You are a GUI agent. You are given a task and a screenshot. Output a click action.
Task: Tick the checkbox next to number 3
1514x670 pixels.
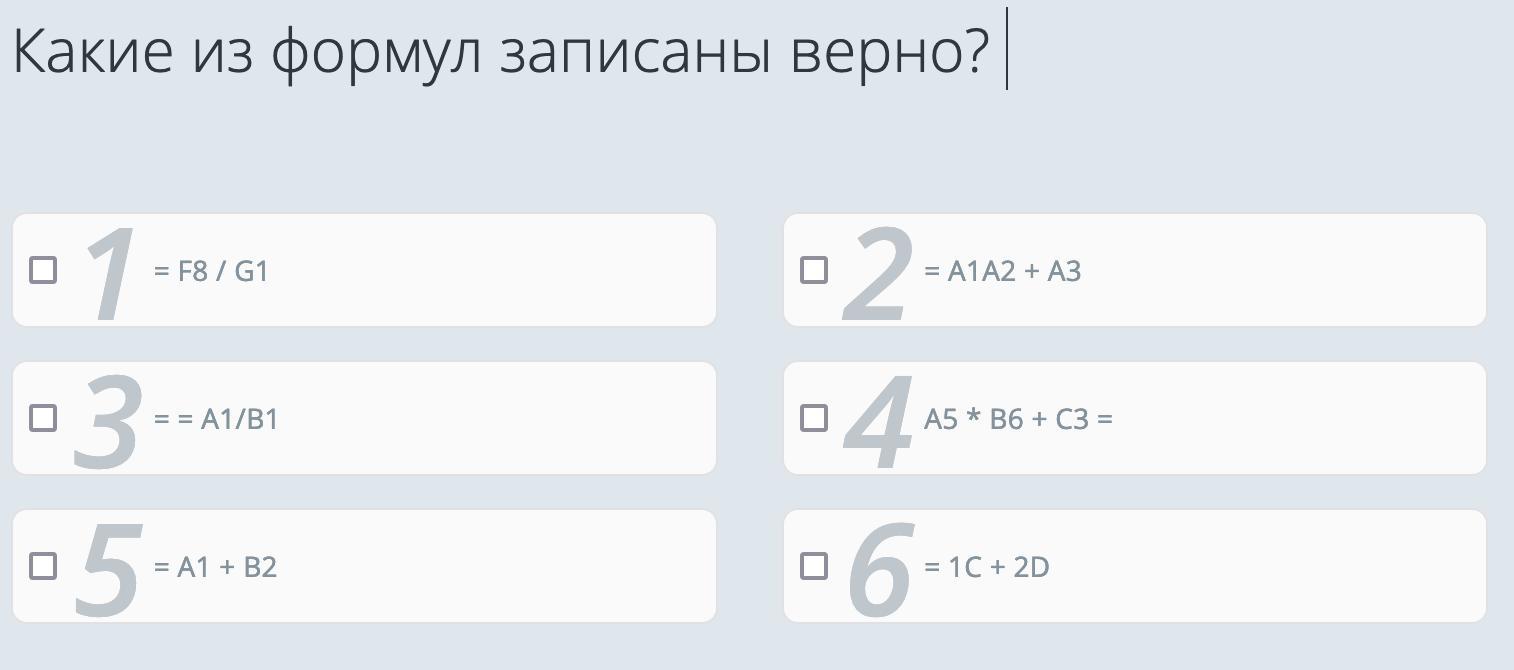tap(43, 418)
